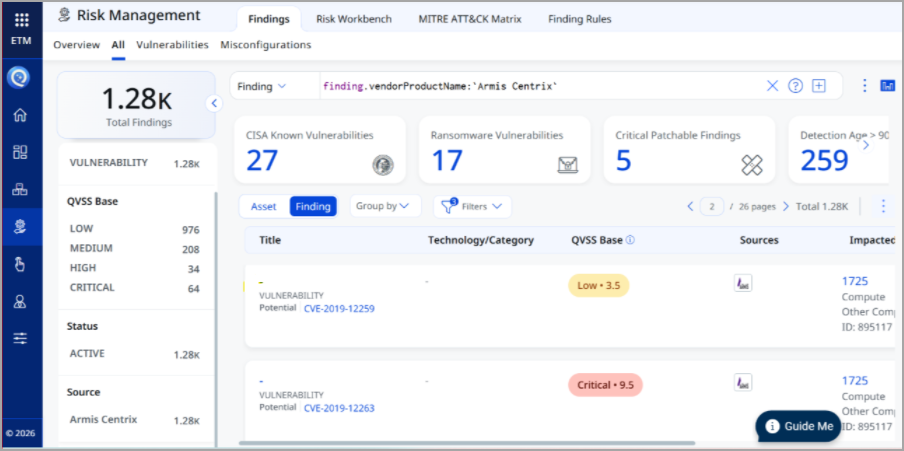Open the dashboard widgets icon in the sidebar
This screenshot has height=451, width=904.
point(20,152)
